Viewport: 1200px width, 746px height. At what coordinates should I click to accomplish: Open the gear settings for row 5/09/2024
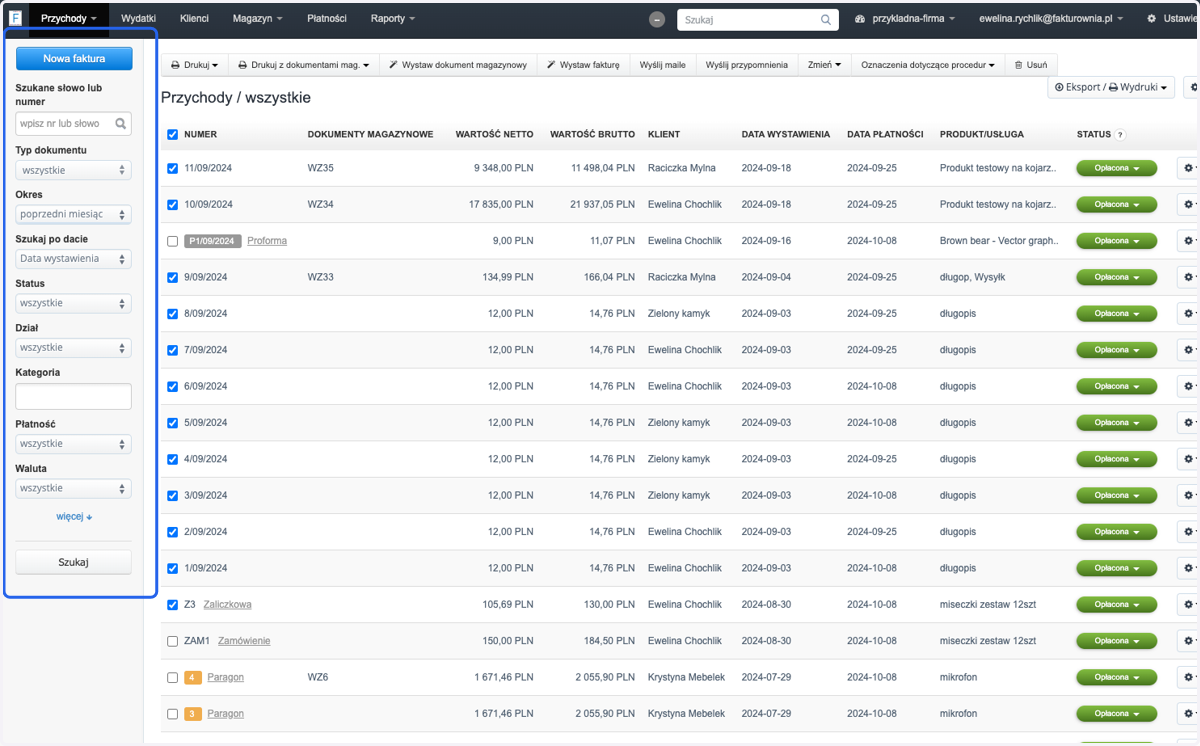pos(1189,422)
